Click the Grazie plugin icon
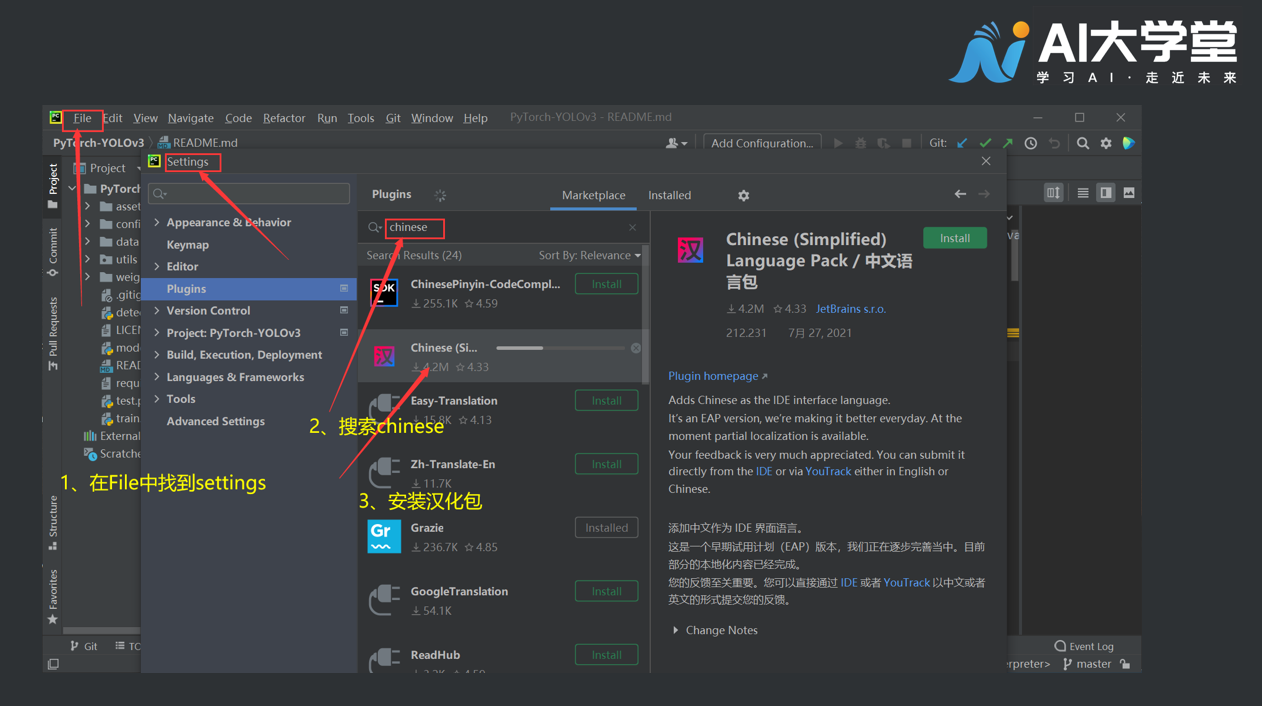 point(384,537)
